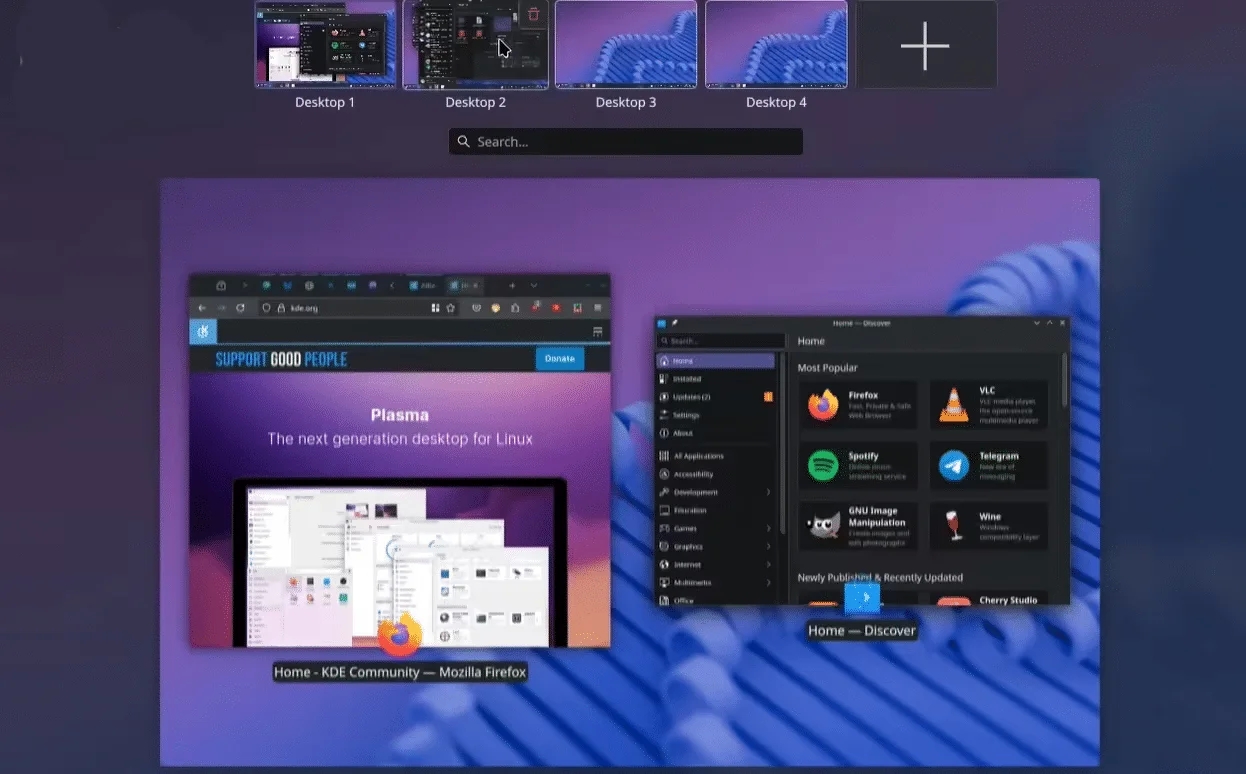Click the Telegram icon in Discover
The width and height of the screenshot is (1246, 774).
point(954,466)
